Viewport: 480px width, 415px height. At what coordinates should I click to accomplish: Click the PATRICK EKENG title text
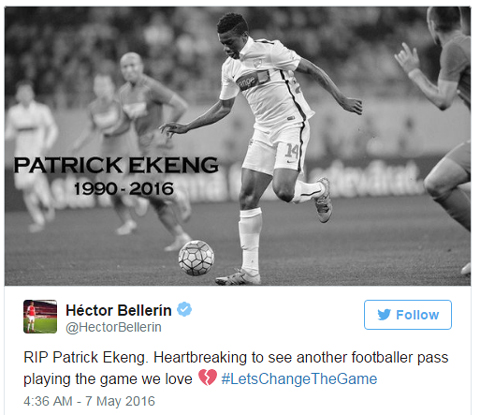click(x=116, y=165)
